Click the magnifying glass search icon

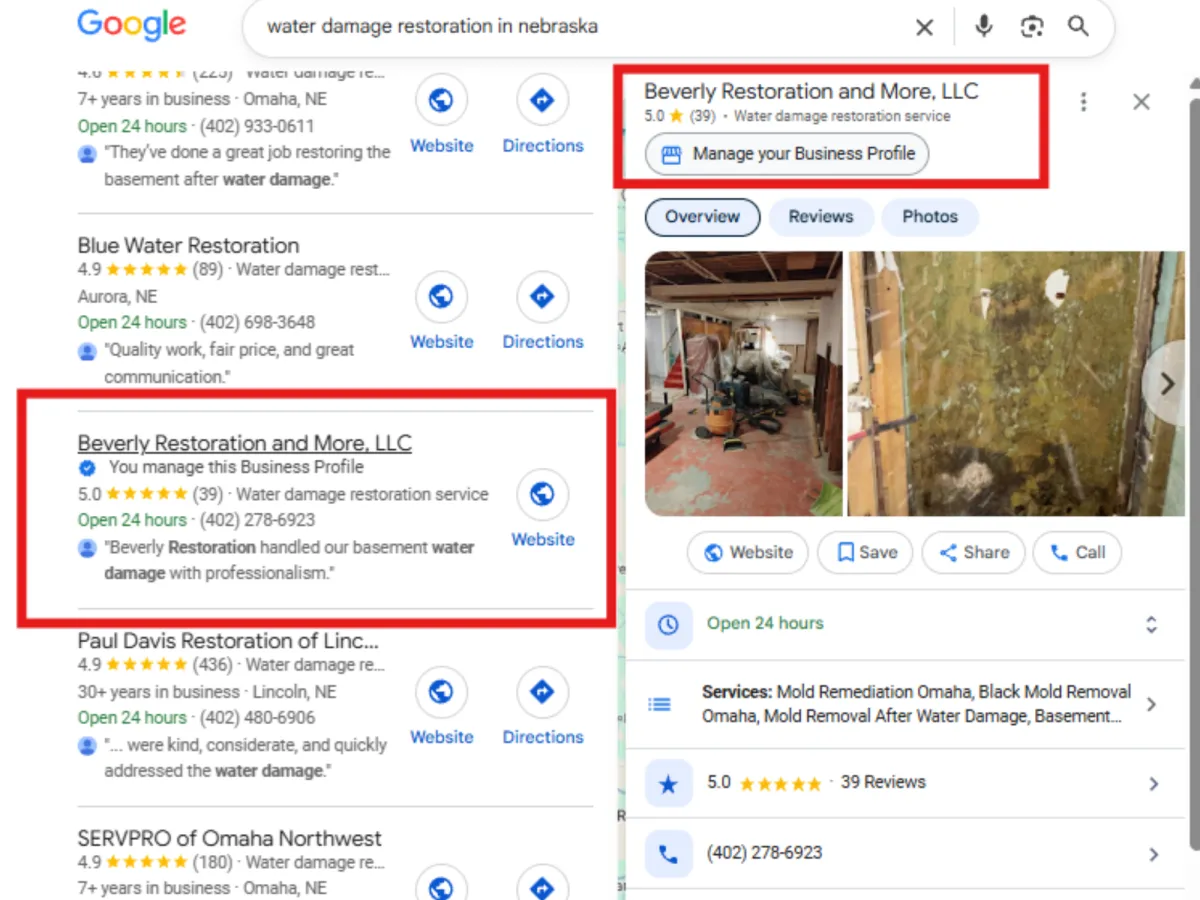(x=1078, y=26)
